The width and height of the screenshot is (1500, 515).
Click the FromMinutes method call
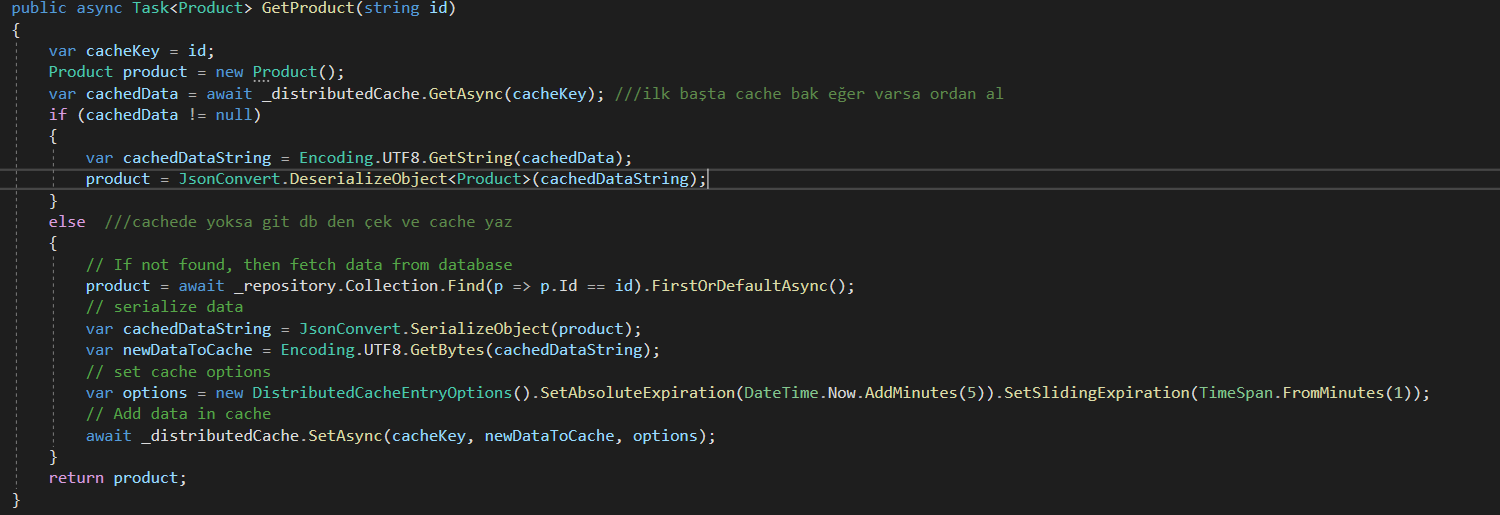click(1332, 393)
